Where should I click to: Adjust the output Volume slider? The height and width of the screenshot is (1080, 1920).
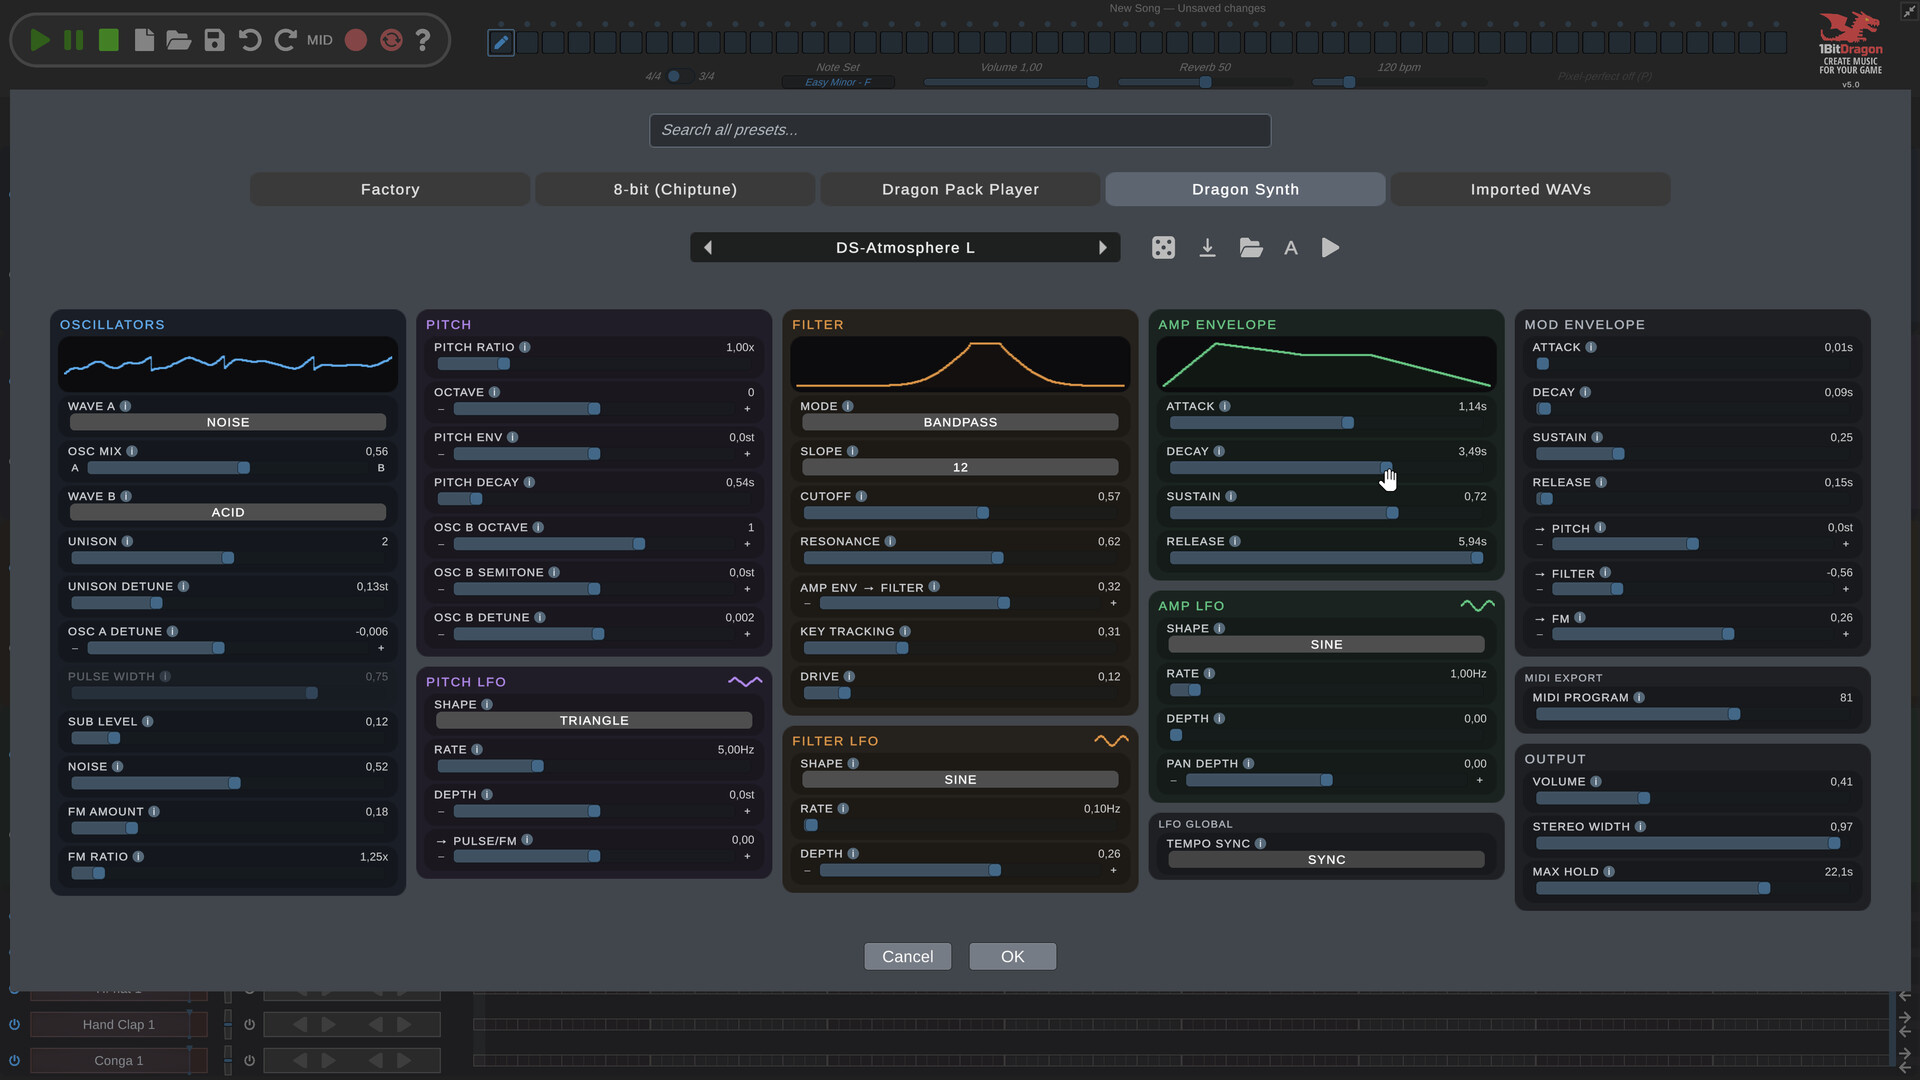pos(1692,798)
